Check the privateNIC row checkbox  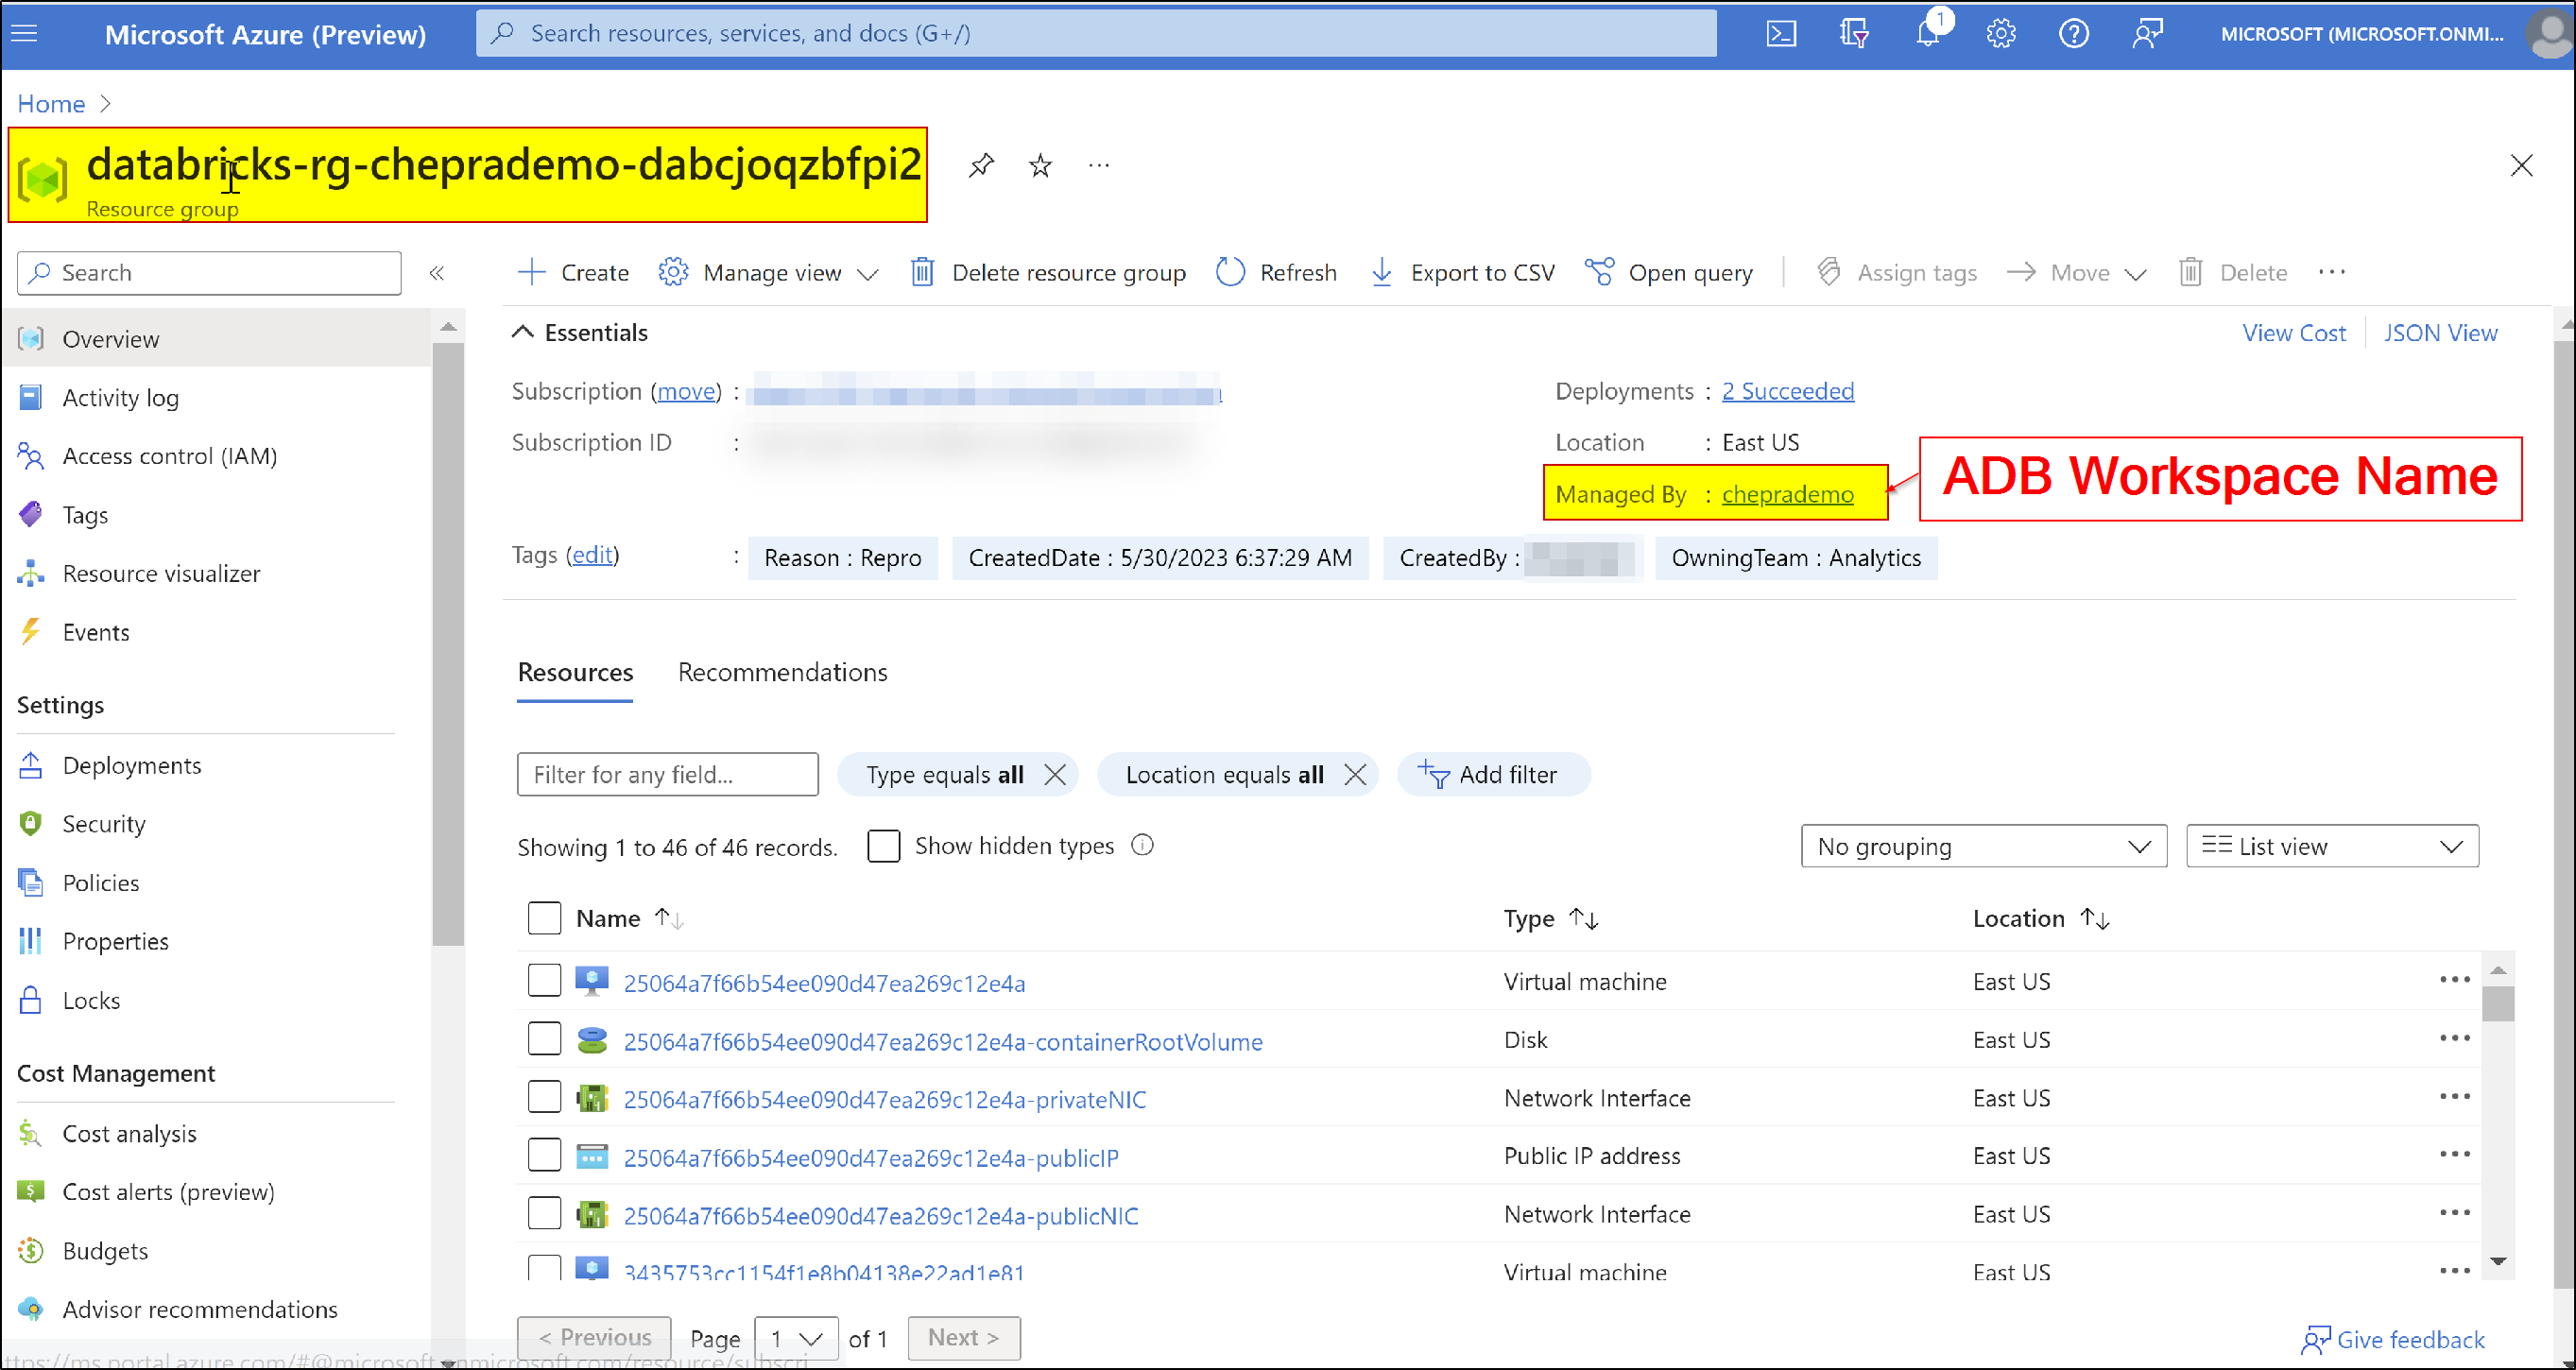(544, 1097)
